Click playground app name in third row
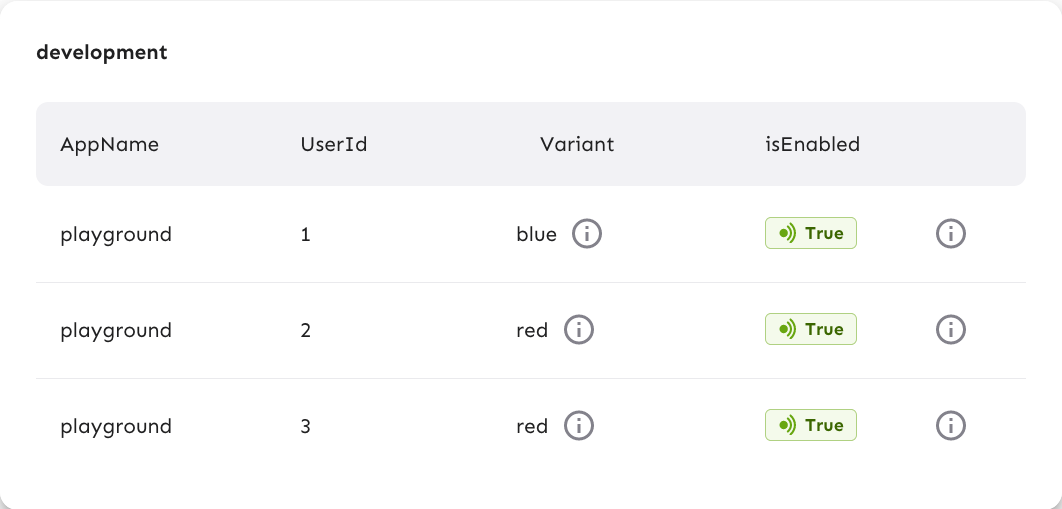This screenshot has height=509, width=1062. (116, 427)
